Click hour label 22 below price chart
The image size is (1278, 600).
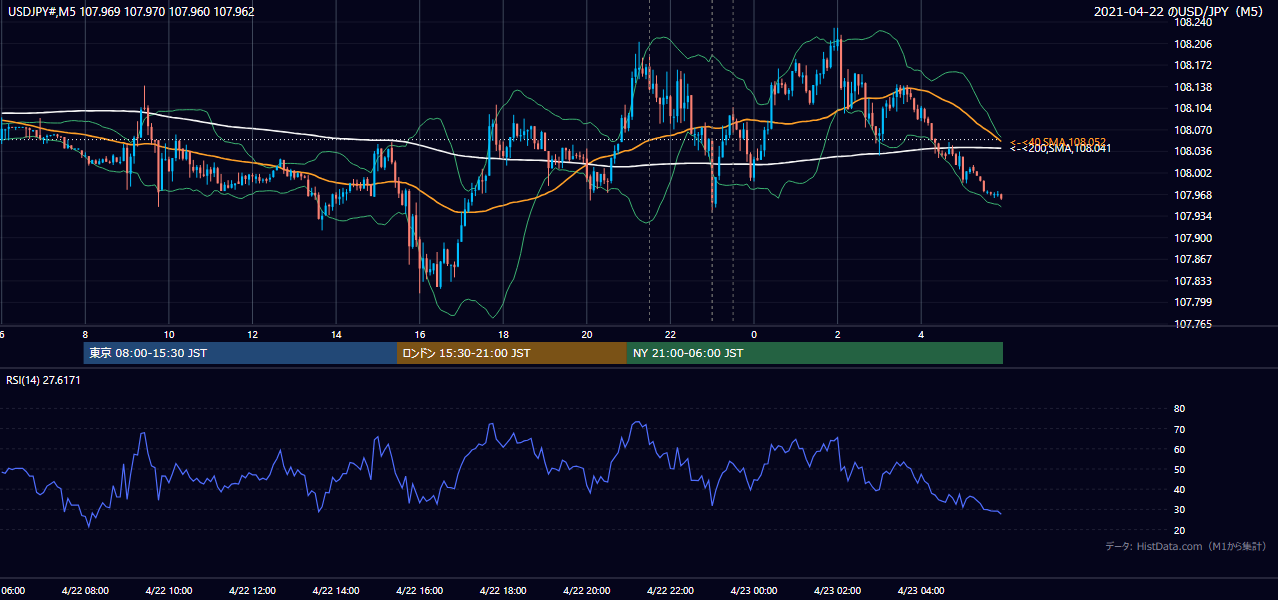(670, 335)
